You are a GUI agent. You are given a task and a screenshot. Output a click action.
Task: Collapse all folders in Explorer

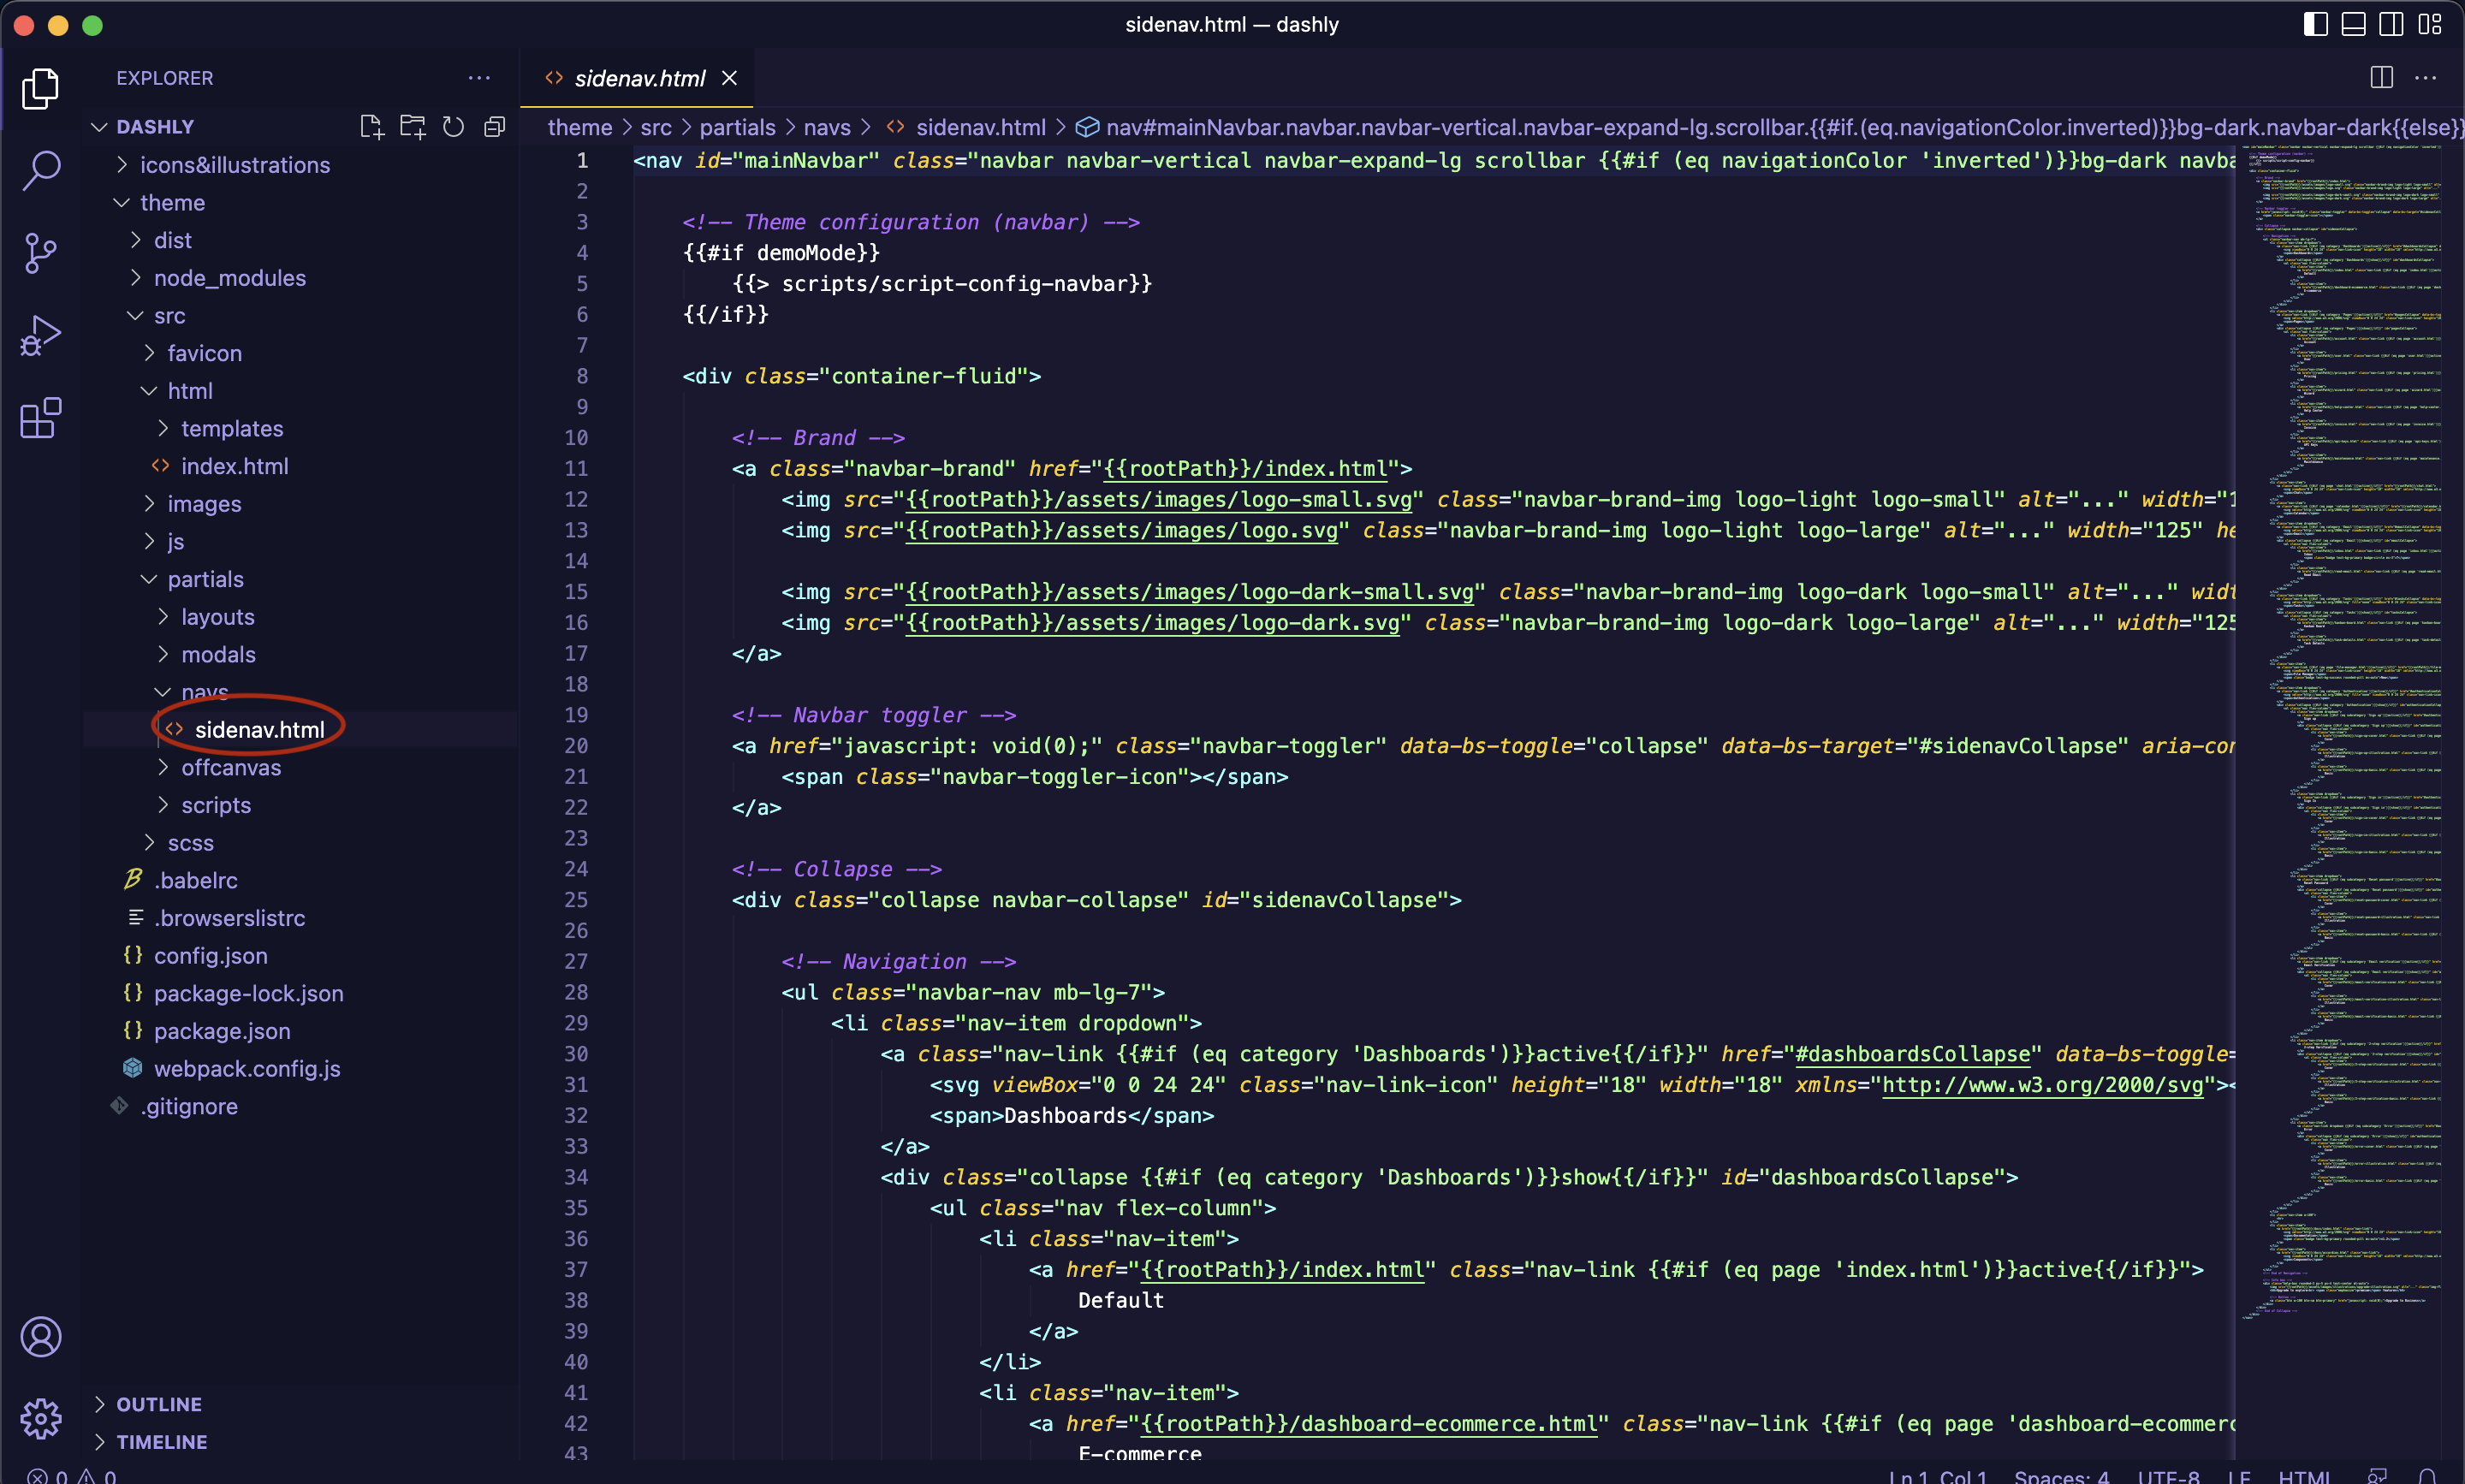pos(494,127)
